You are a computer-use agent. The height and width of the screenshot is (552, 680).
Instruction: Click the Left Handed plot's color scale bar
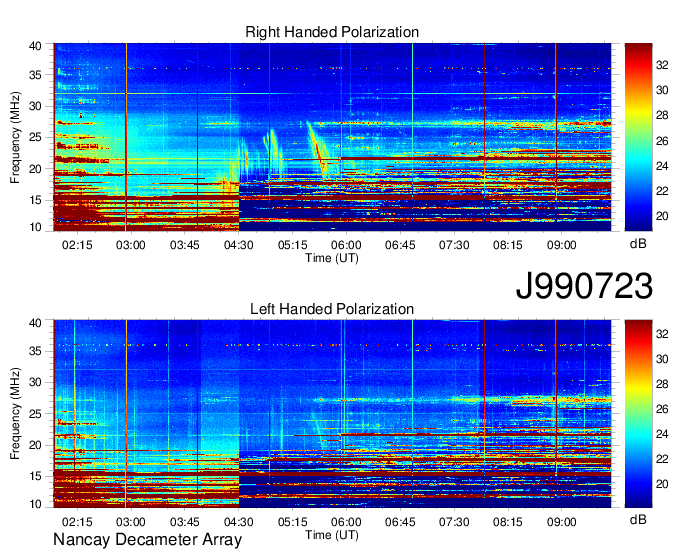point(638,414)
